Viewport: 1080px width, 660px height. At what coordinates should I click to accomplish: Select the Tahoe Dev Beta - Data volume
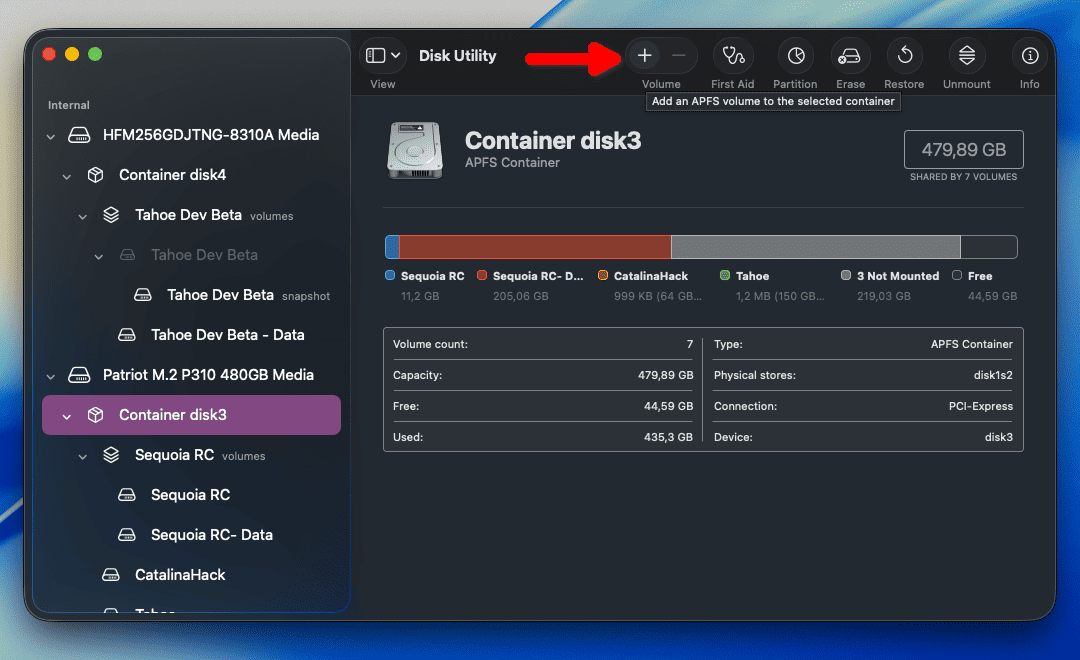tap(227, 335)
